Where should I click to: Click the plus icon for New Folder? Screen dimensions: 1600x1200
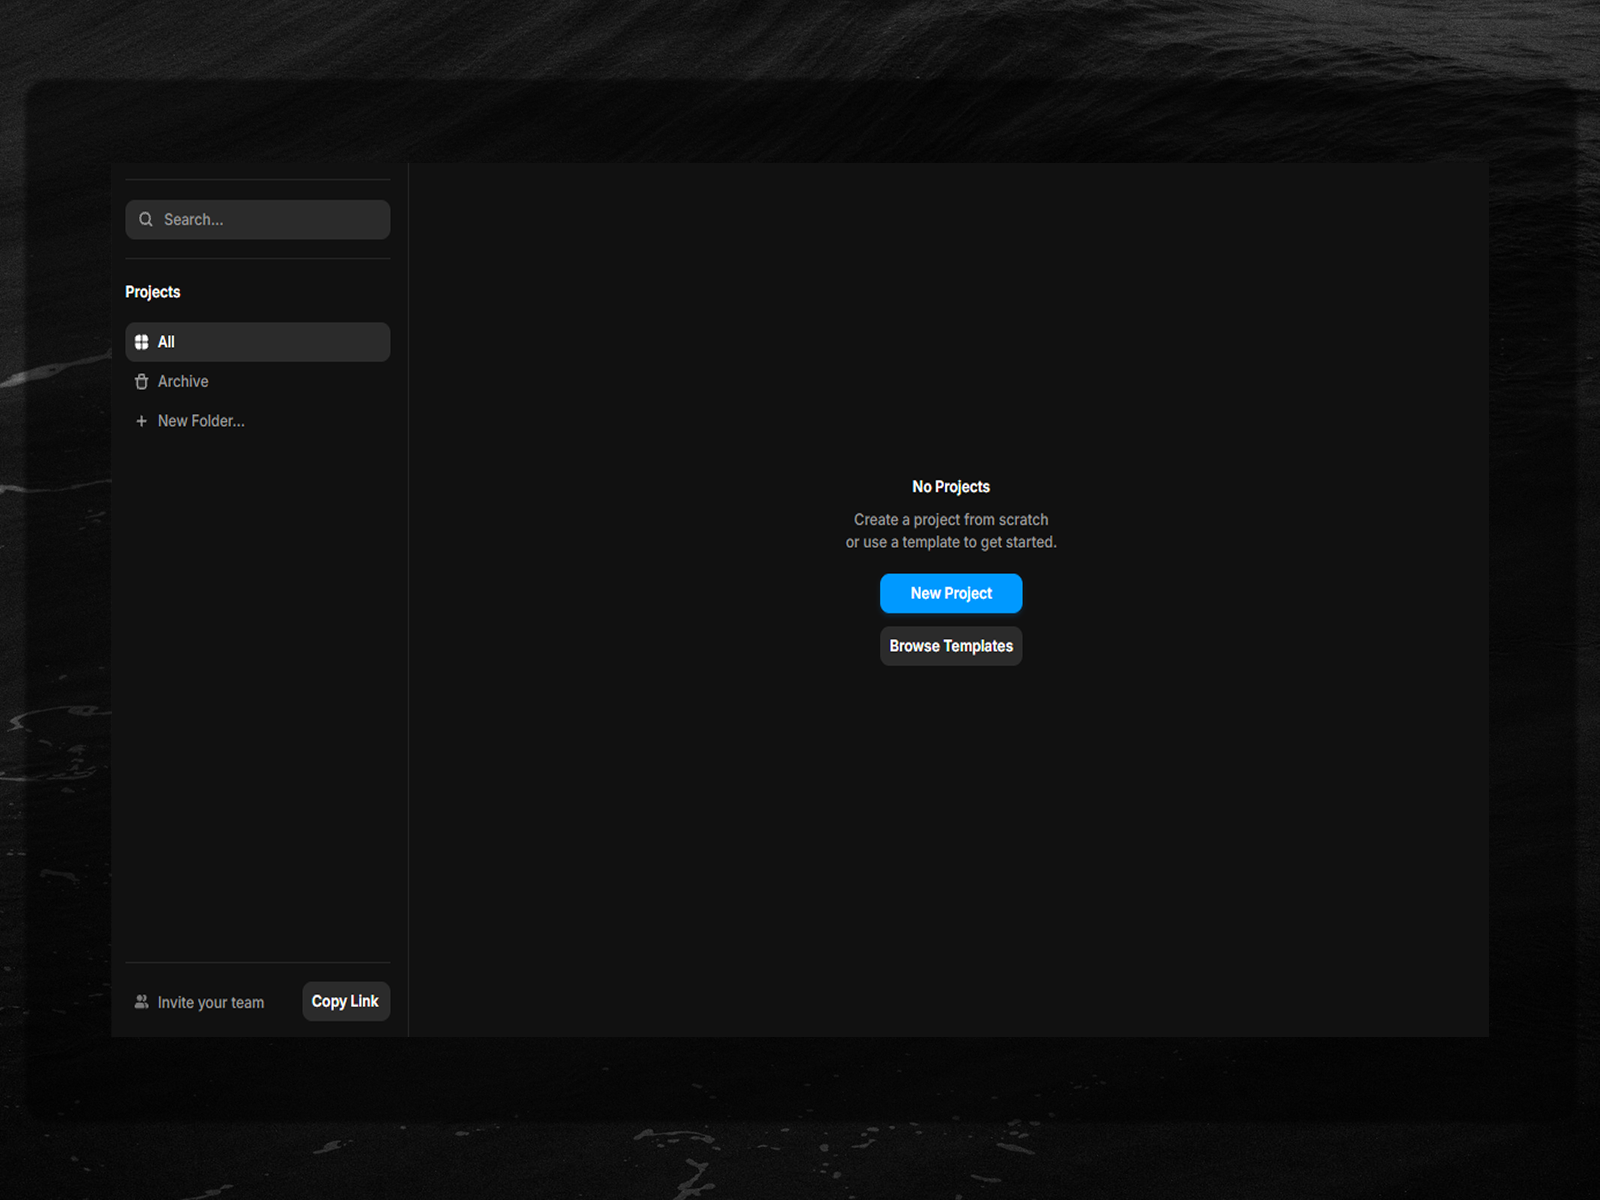pyautogui.click(x=142, y=421)
